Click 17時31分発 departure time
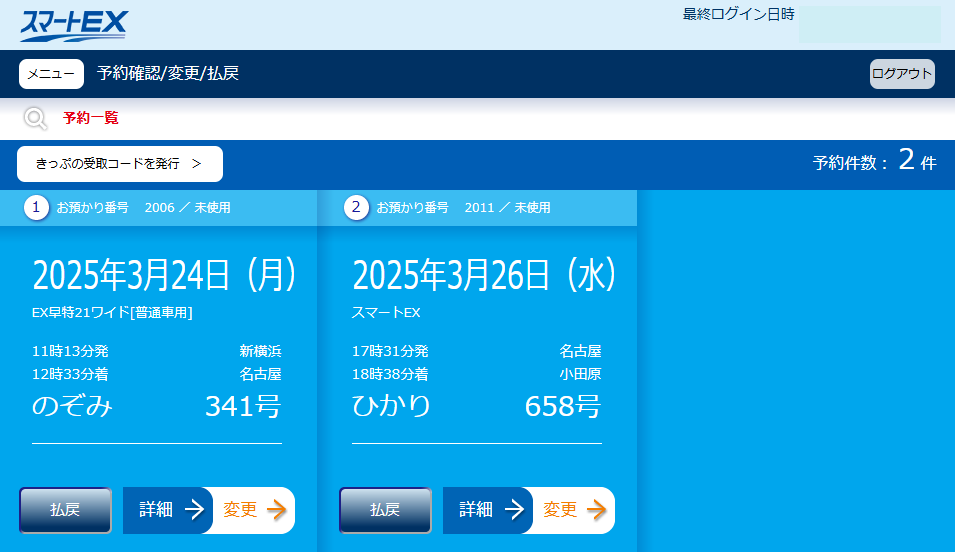 coord(390,352)
